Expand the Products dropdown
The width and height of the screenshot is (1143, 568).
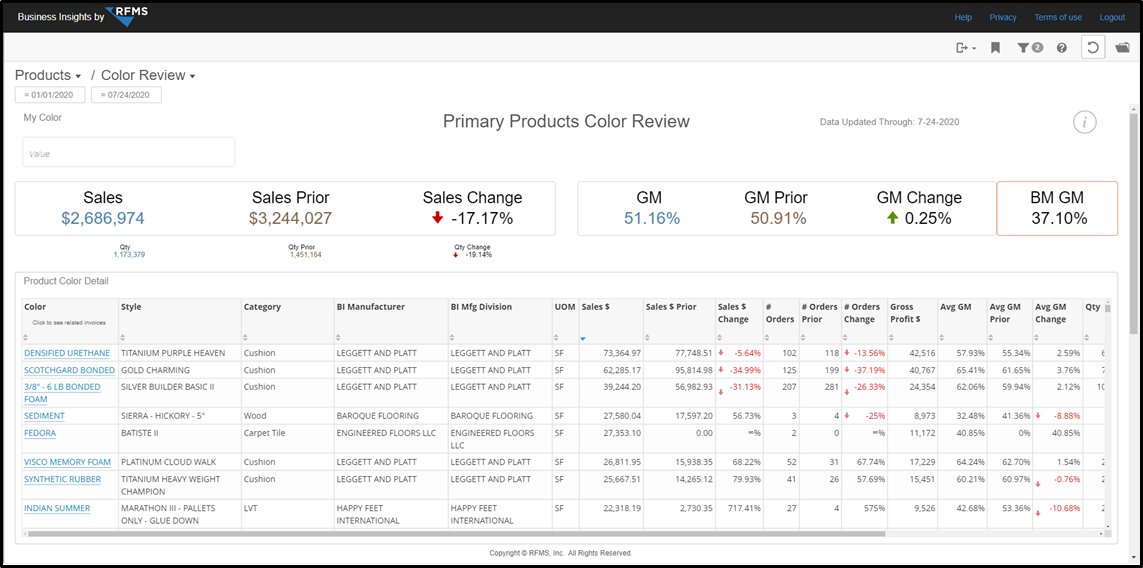pos(48,76)
